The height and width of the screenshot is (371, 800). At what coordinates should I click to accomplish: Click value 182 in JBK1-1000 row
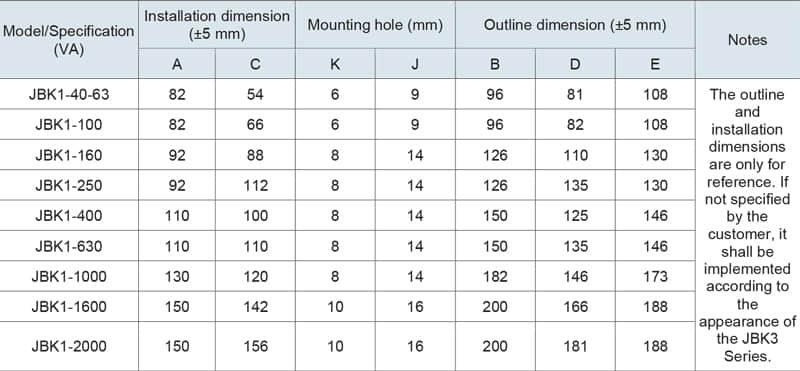click(x=495, y=276)
